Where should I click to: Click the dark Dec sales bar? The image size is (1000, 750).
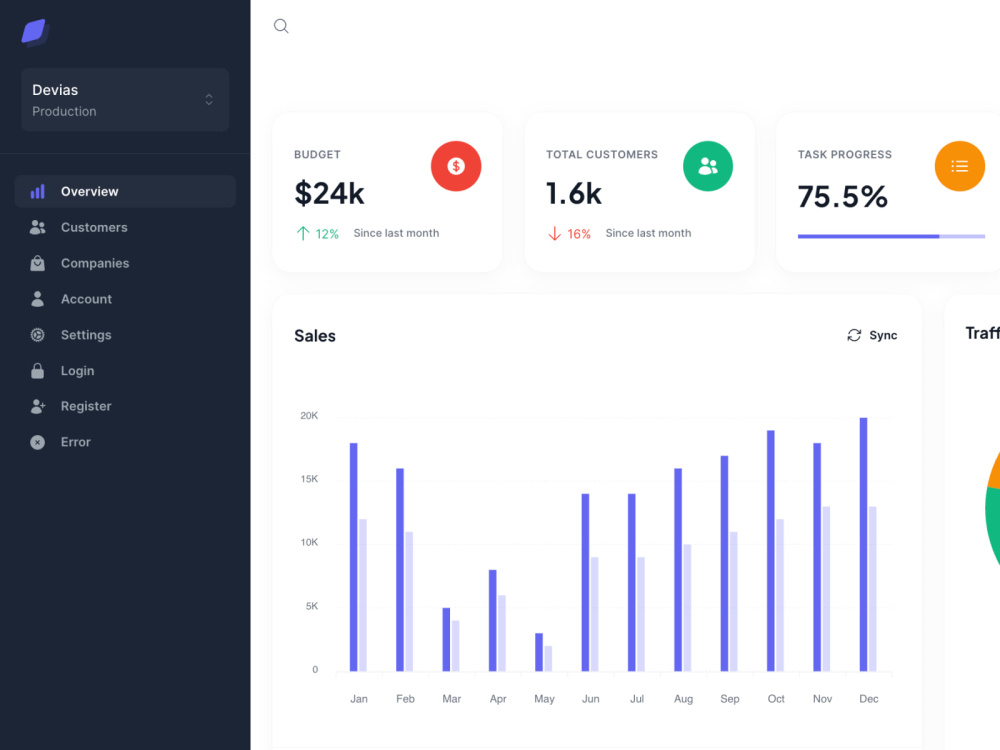coord(864,544)
